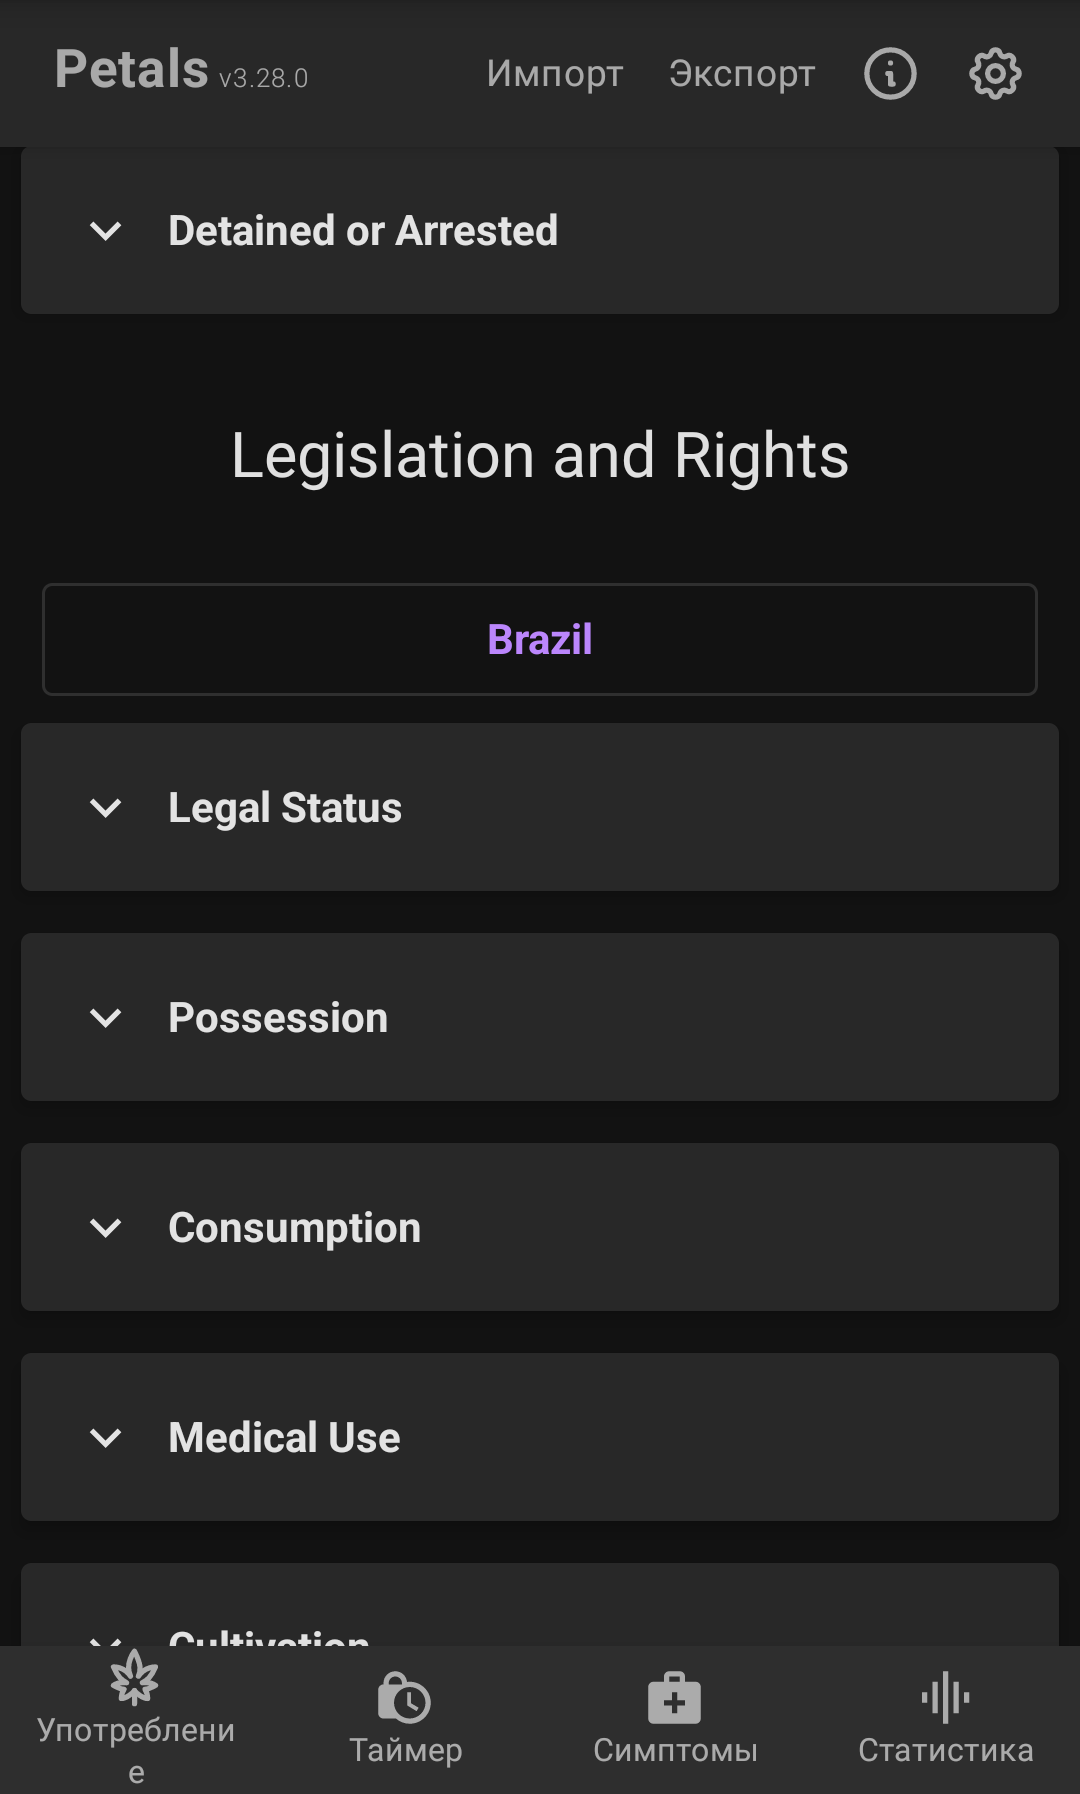Open the Medical Use section title
This screenshot has height=1794, width=1080.
click(x=284, y=1438)
